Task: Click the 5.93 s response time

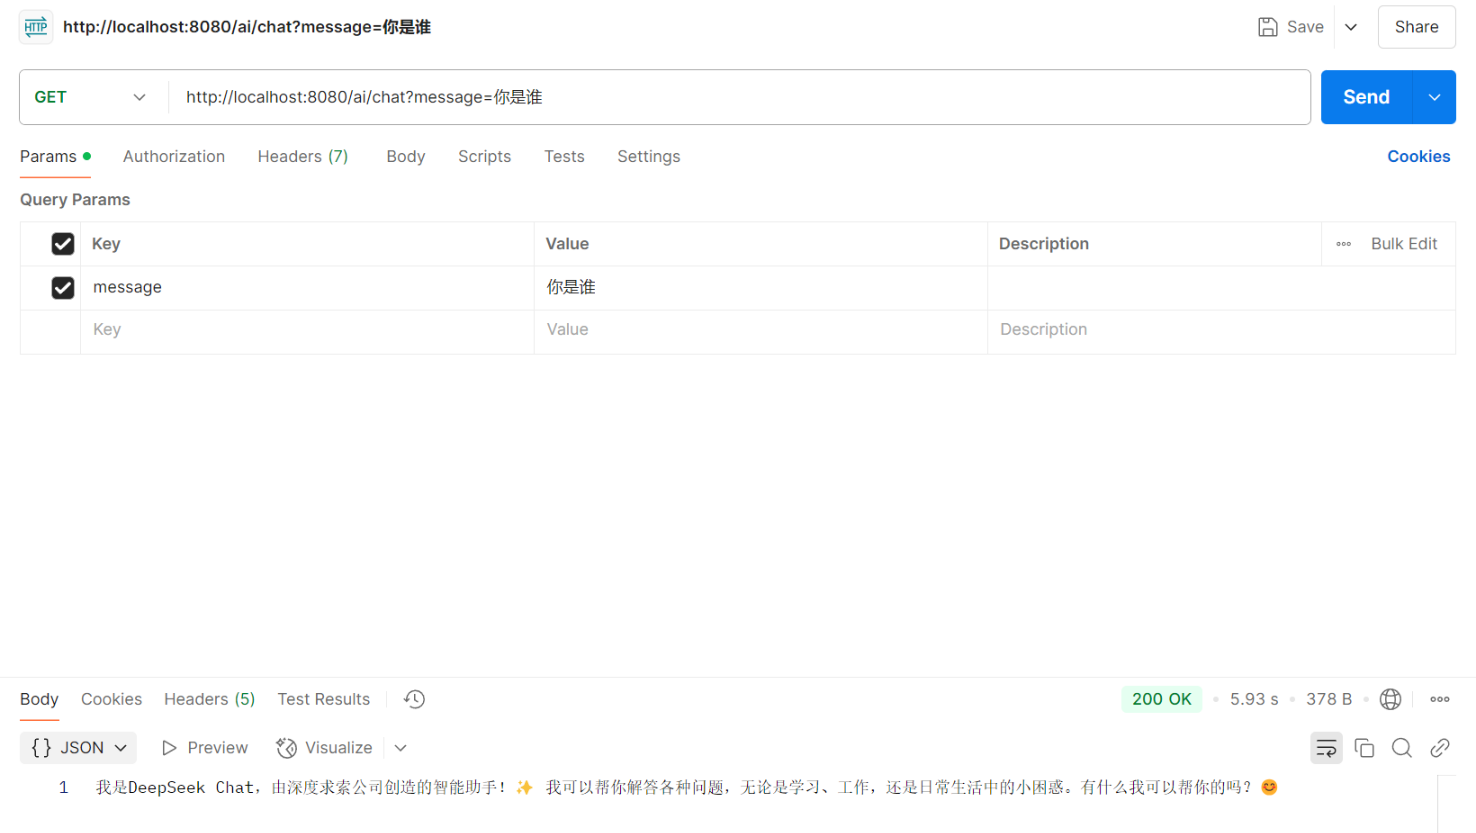Action: (1254, 700)
